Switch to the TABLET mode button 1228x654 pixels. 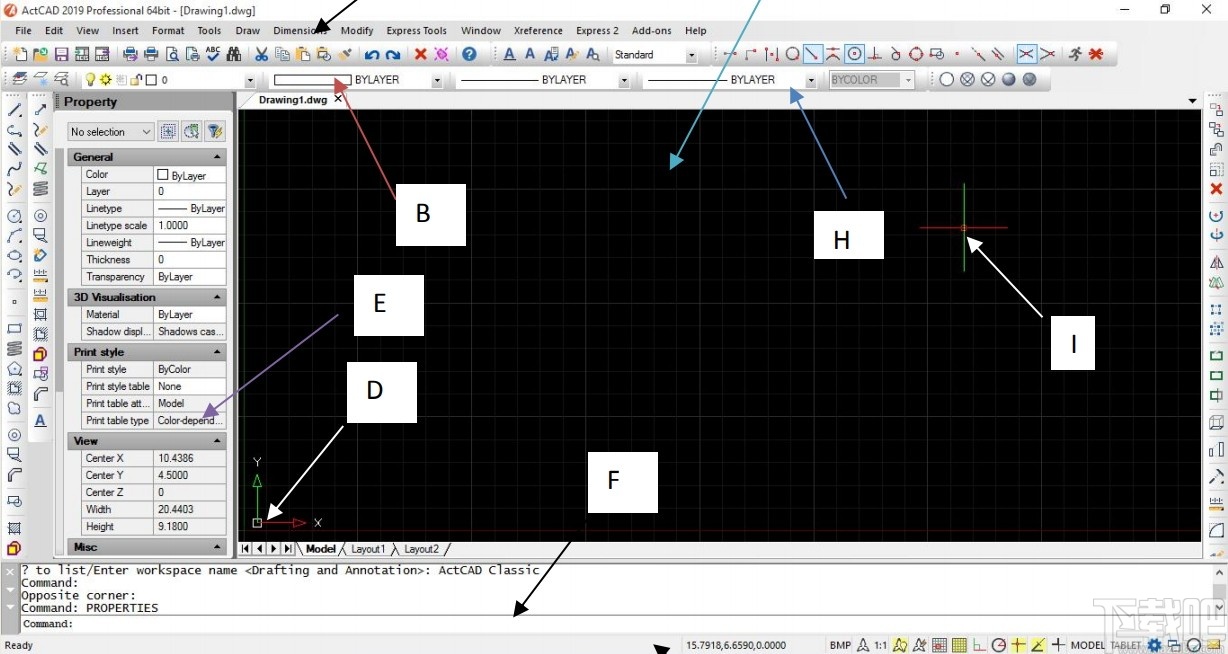(1124, 645)
